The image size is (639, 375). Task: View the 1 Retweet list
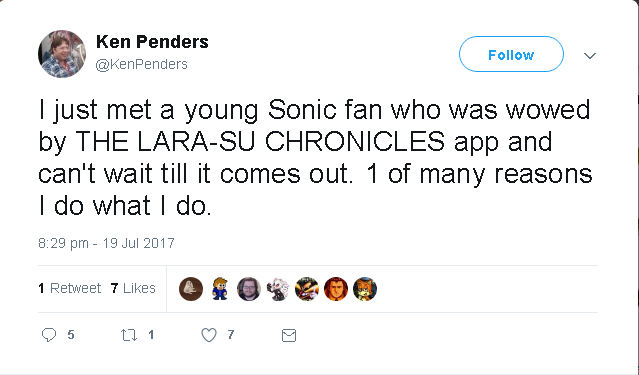click(x=70, y=288)
